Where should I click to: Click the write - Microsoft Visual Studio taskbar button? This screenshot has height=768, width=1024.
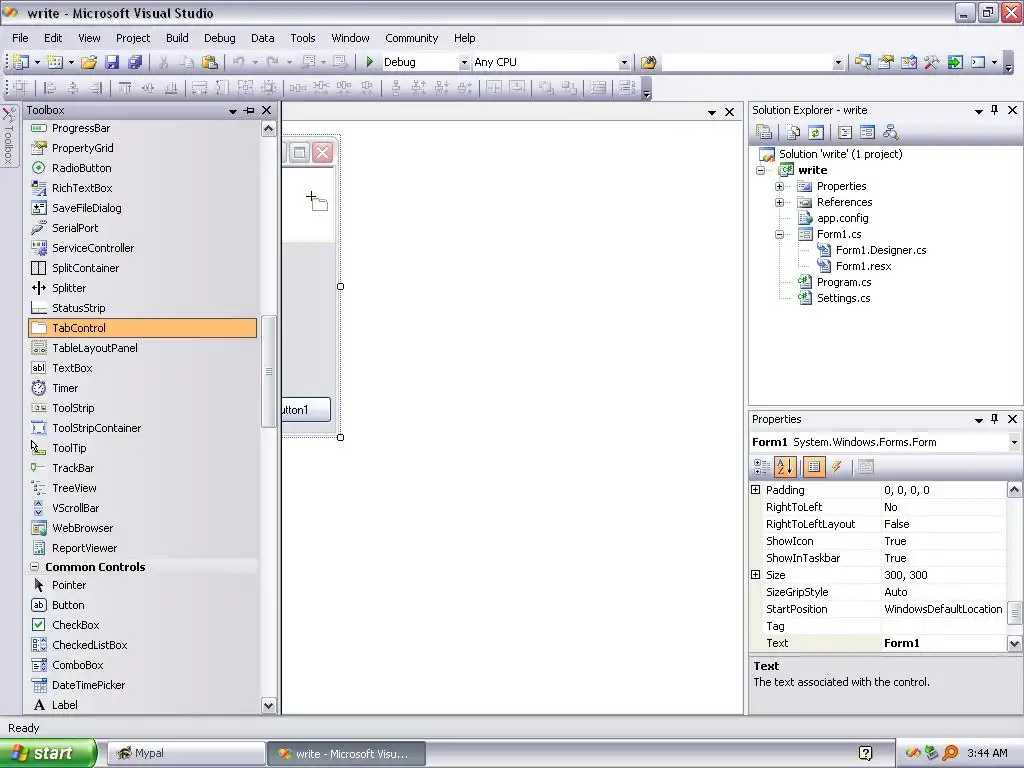pyautogui.click(x=346, y=753)
